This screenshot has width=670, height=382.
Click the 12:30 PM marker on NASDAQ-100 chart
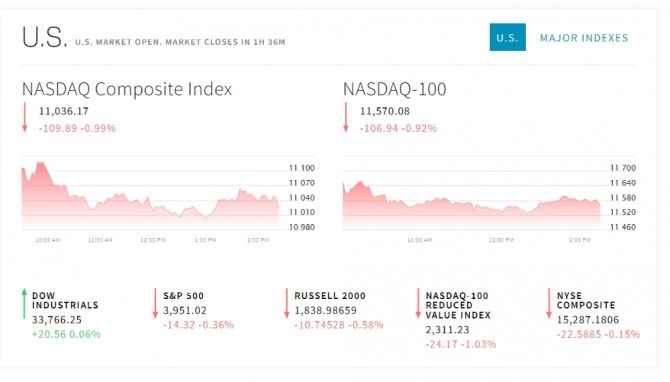click(501, 240)
